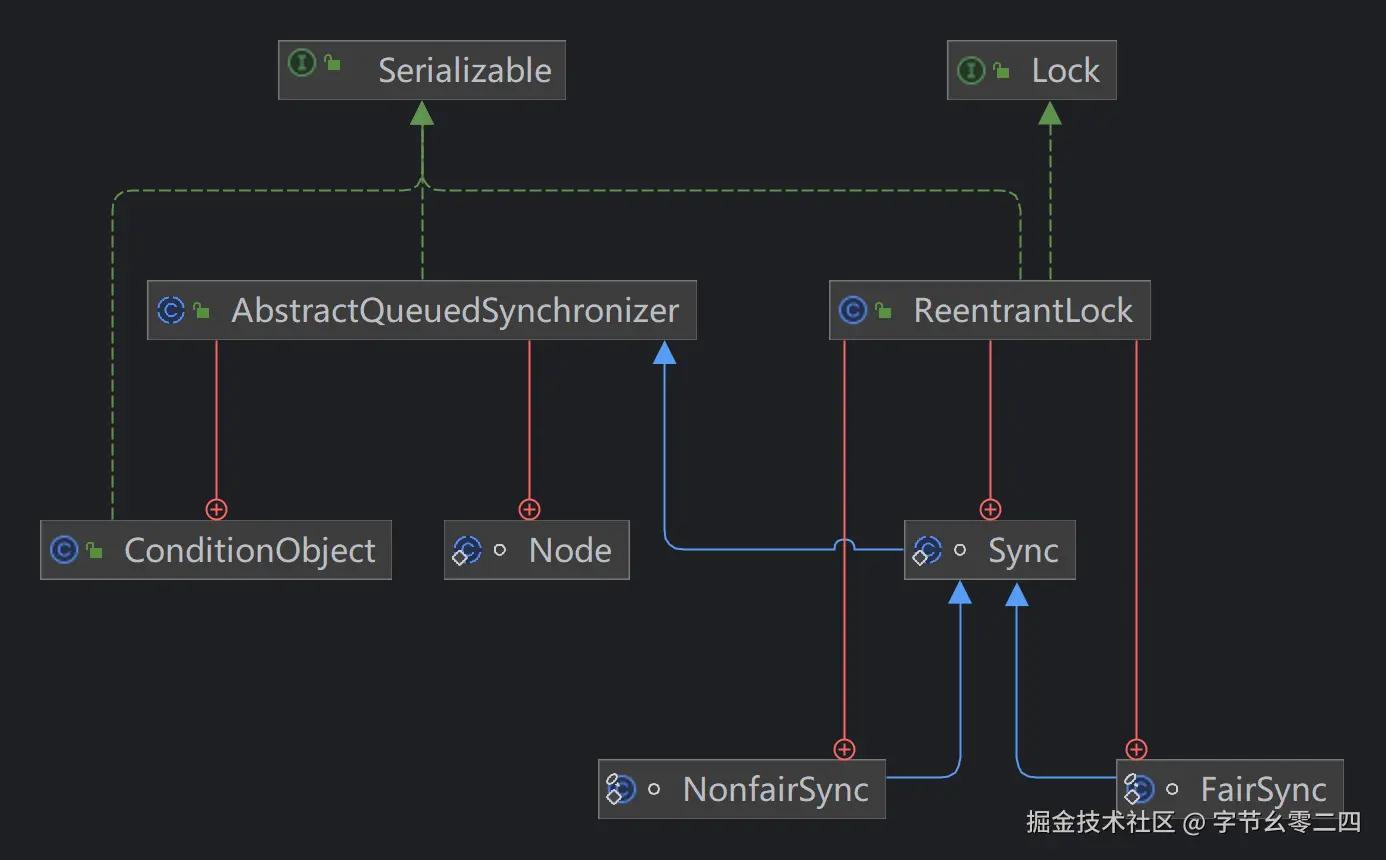Click the class icon on ReentrantLock node
This screenshot has width=1386, height=860.
[853, 310]
